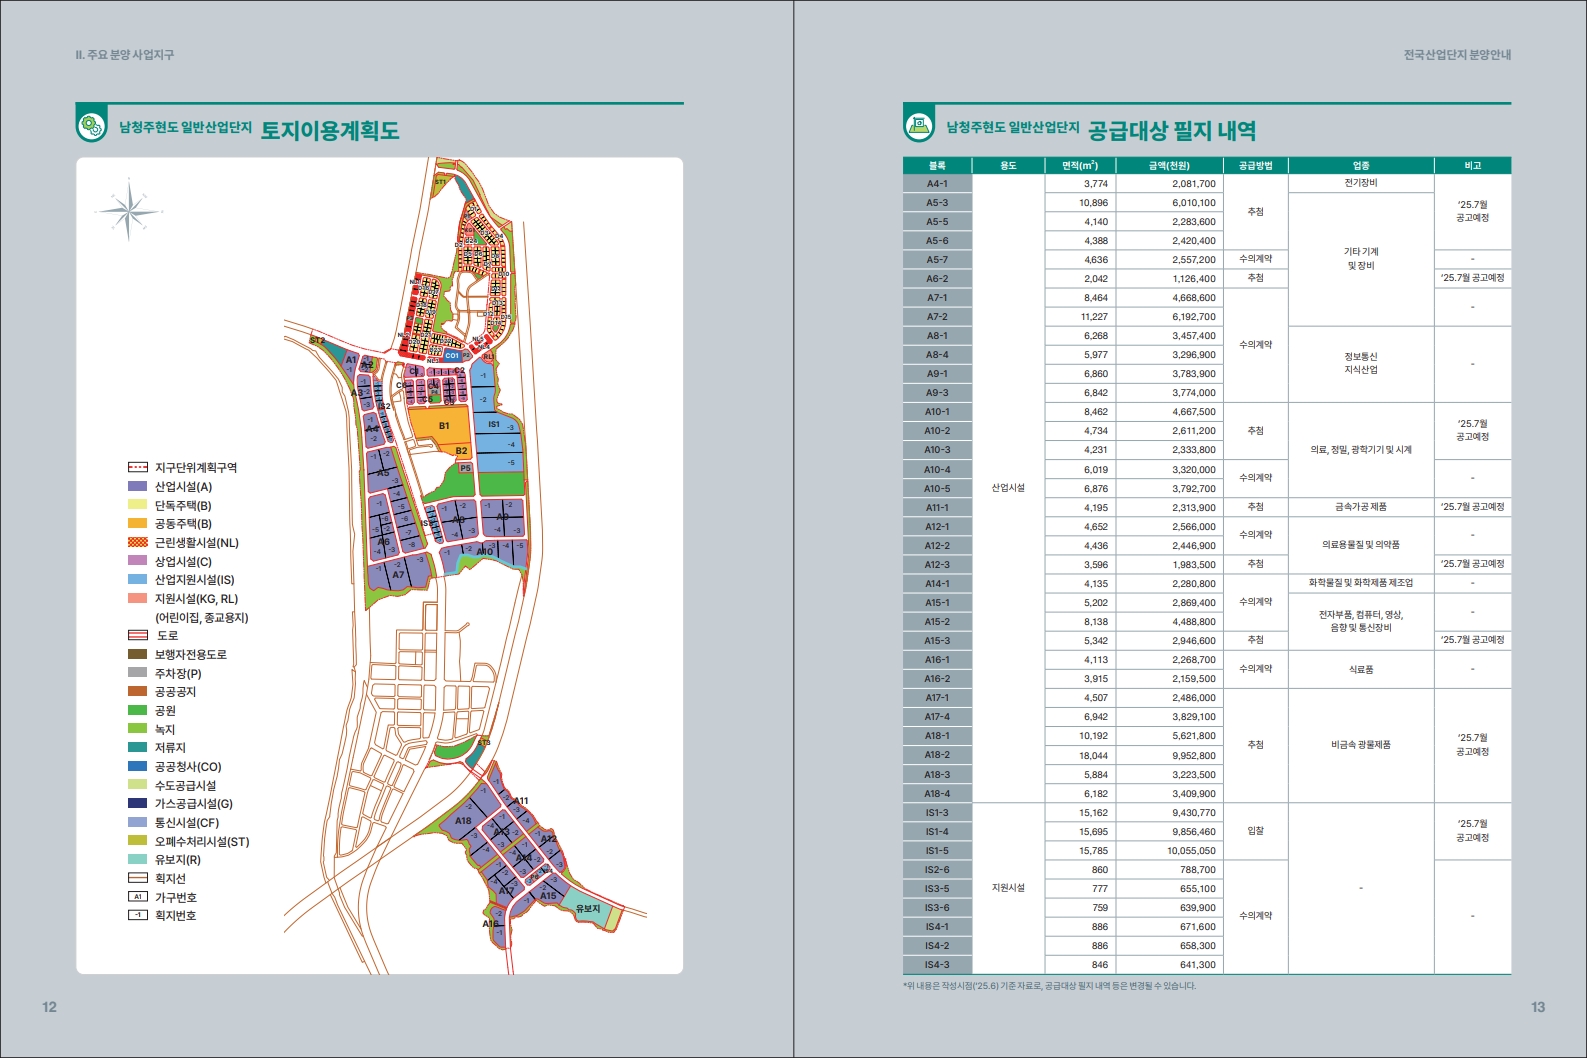
Task: Click the 전국산업단지 분양안내 page header
Action: [1457, 55]
